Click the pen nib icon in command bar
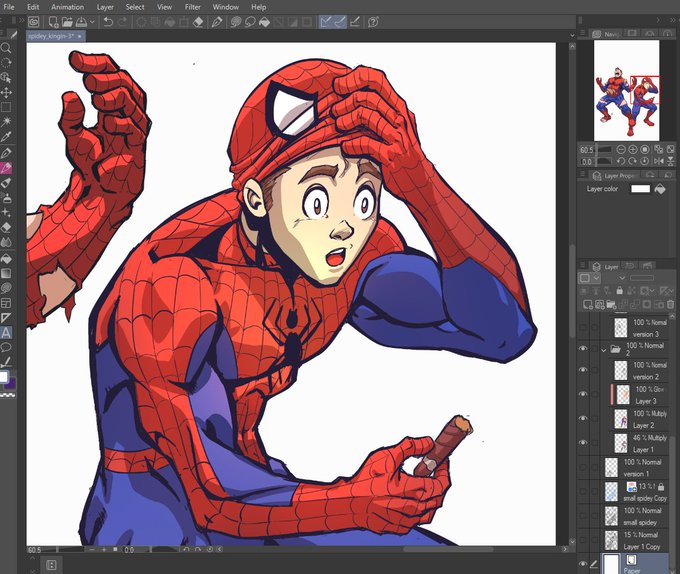Viewport: 680px width, 574px height. click(x=217, y=22)
